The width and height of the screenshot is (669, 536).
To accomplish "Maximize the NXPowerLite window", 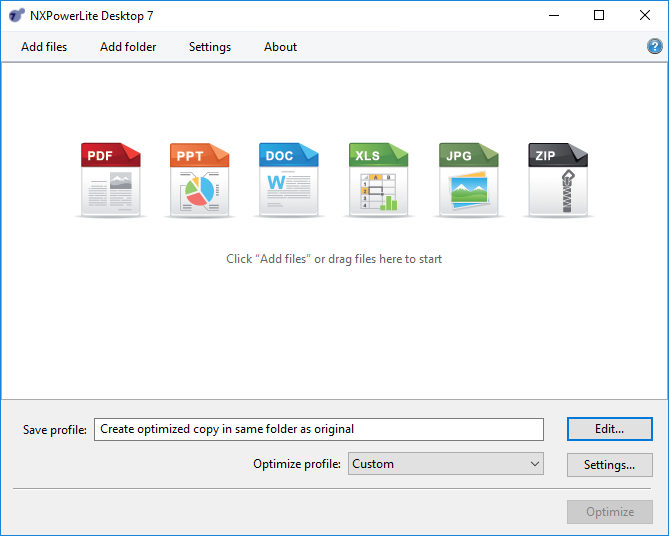I will click(599, 15).
